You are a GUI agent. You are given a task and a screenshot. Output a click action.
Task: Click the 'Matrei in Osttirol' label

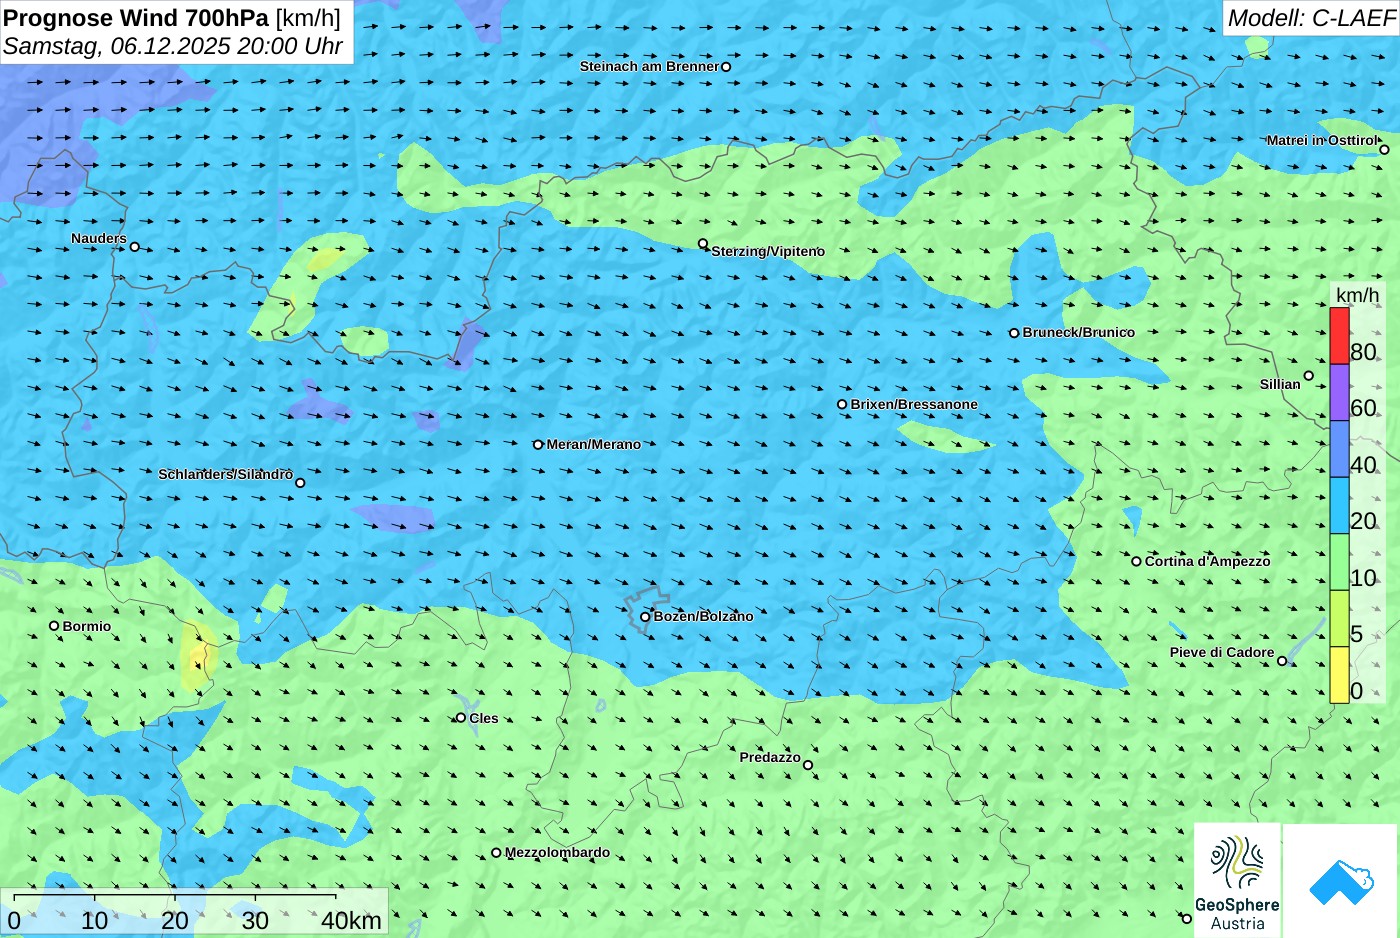pos(1322,141)
